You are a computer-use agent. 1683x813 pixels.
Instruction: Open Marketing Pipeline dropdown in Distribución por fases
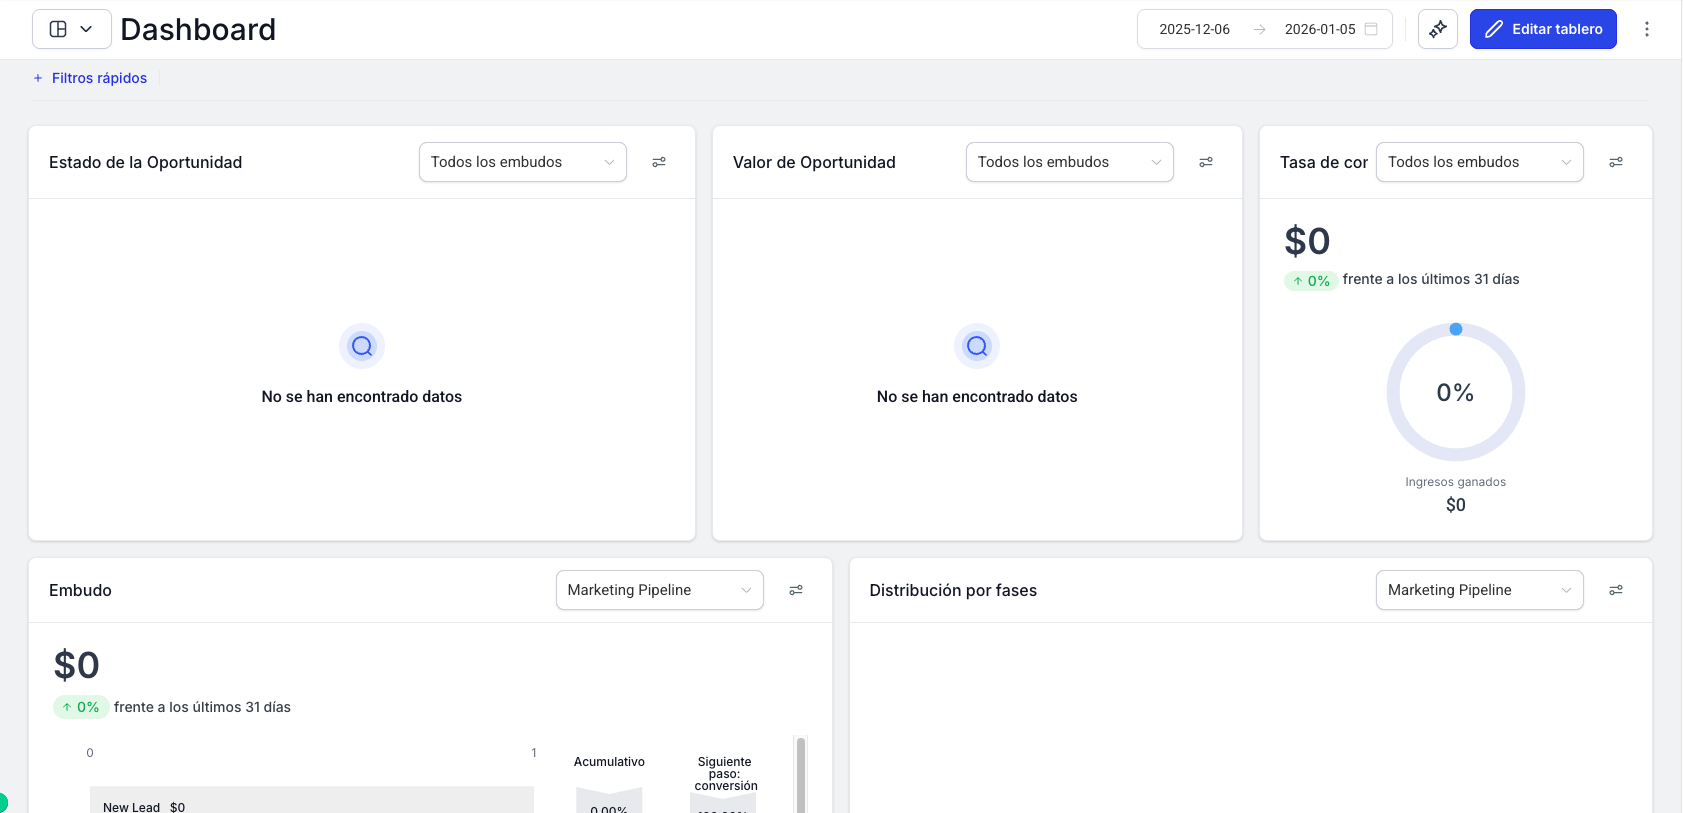[1479, 590]
